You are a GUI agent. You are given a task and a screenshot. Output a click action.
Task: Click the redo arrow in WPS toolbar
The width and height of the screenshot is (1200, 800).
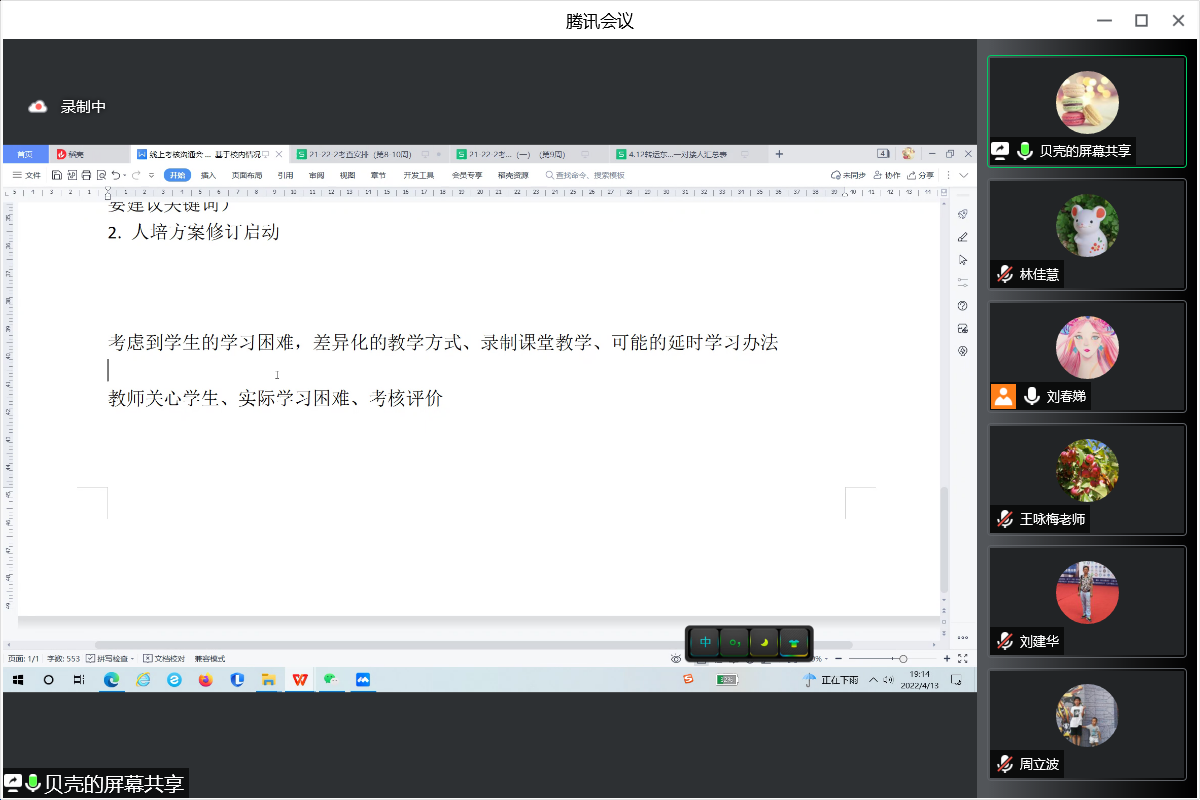click(136, 175)
